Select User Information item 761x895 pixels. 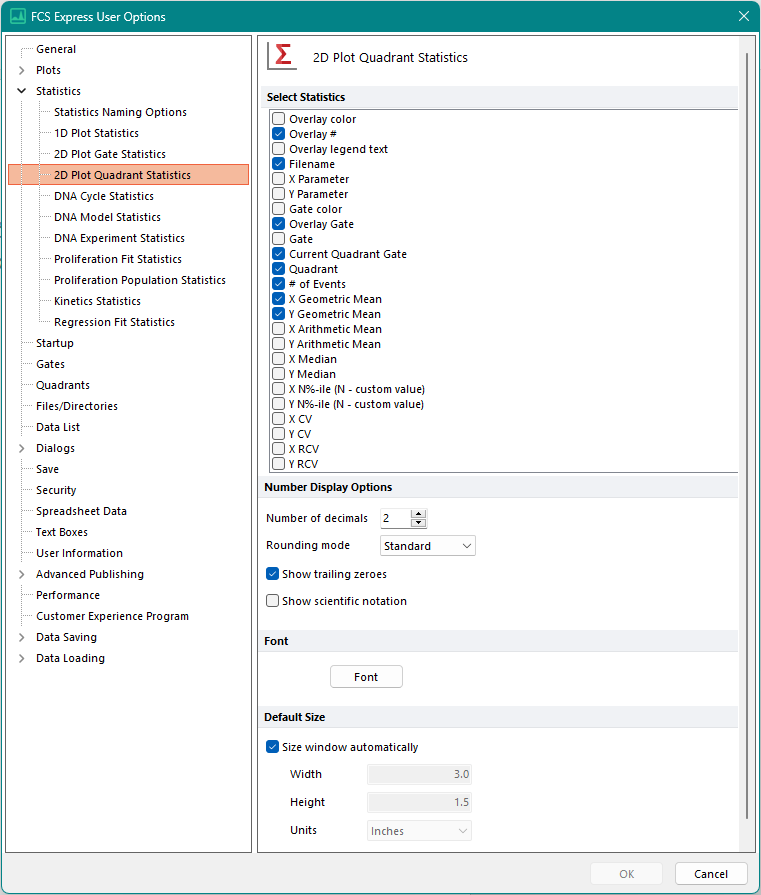[x=79, y=553]
